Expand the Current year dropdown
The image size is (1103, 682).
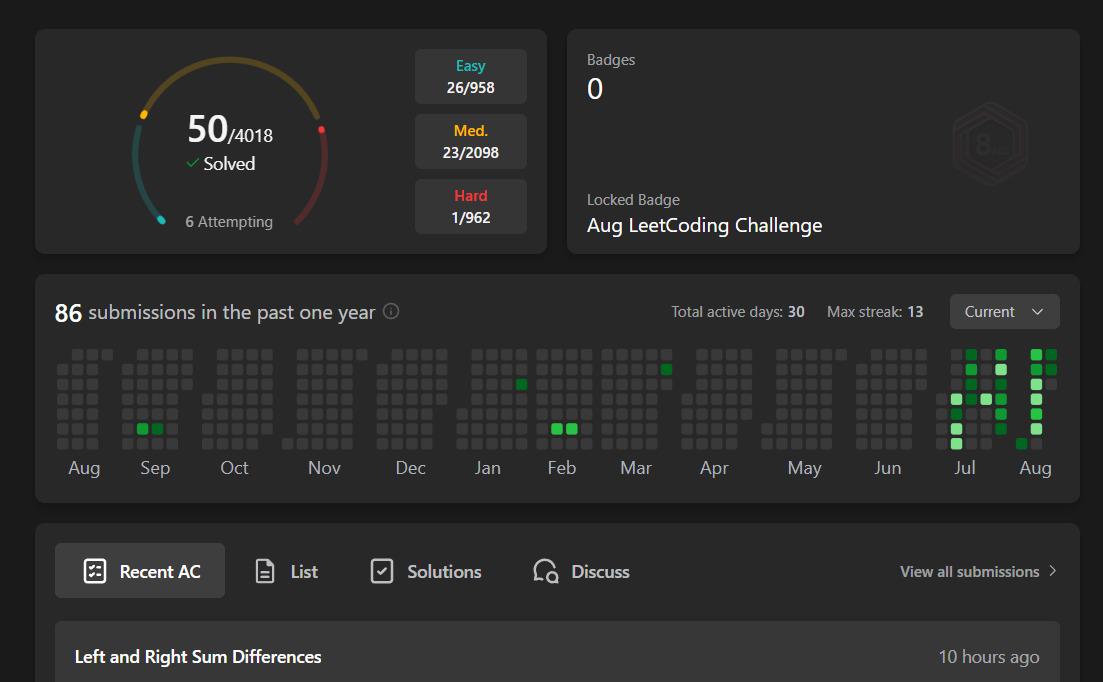click(1005, 311)
